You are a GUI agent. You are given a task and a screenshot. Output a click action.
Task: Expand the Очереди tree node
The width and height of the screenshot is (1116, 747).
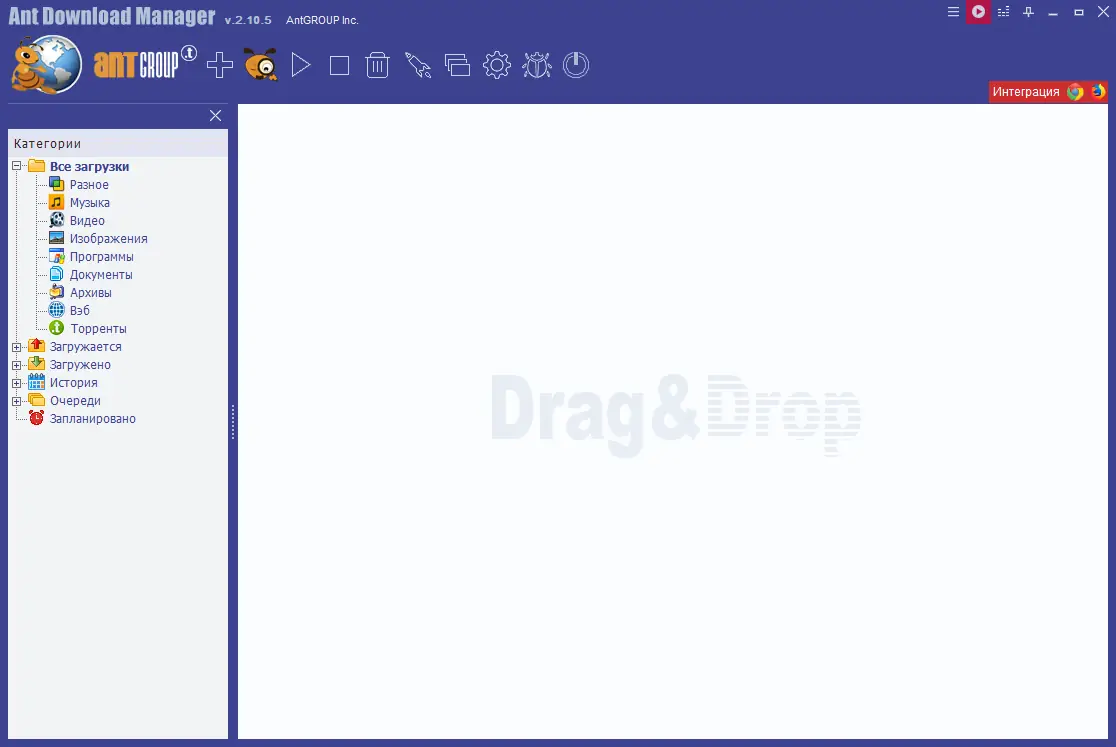coord(16,401)
